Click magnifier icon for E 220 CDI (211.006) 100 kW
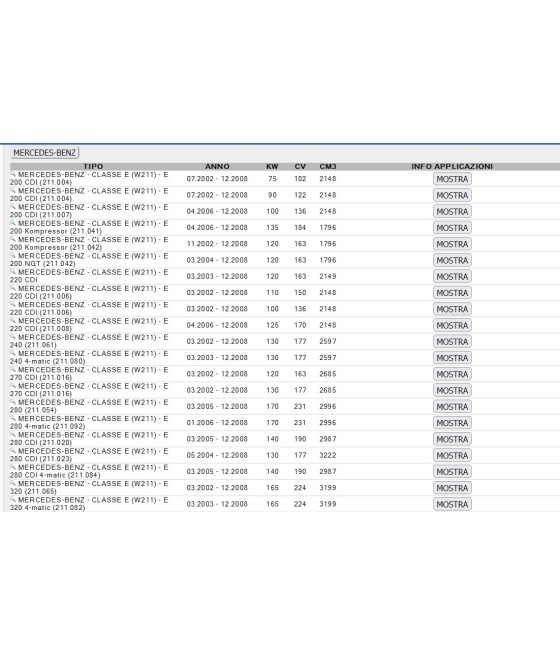 (13, 304)
